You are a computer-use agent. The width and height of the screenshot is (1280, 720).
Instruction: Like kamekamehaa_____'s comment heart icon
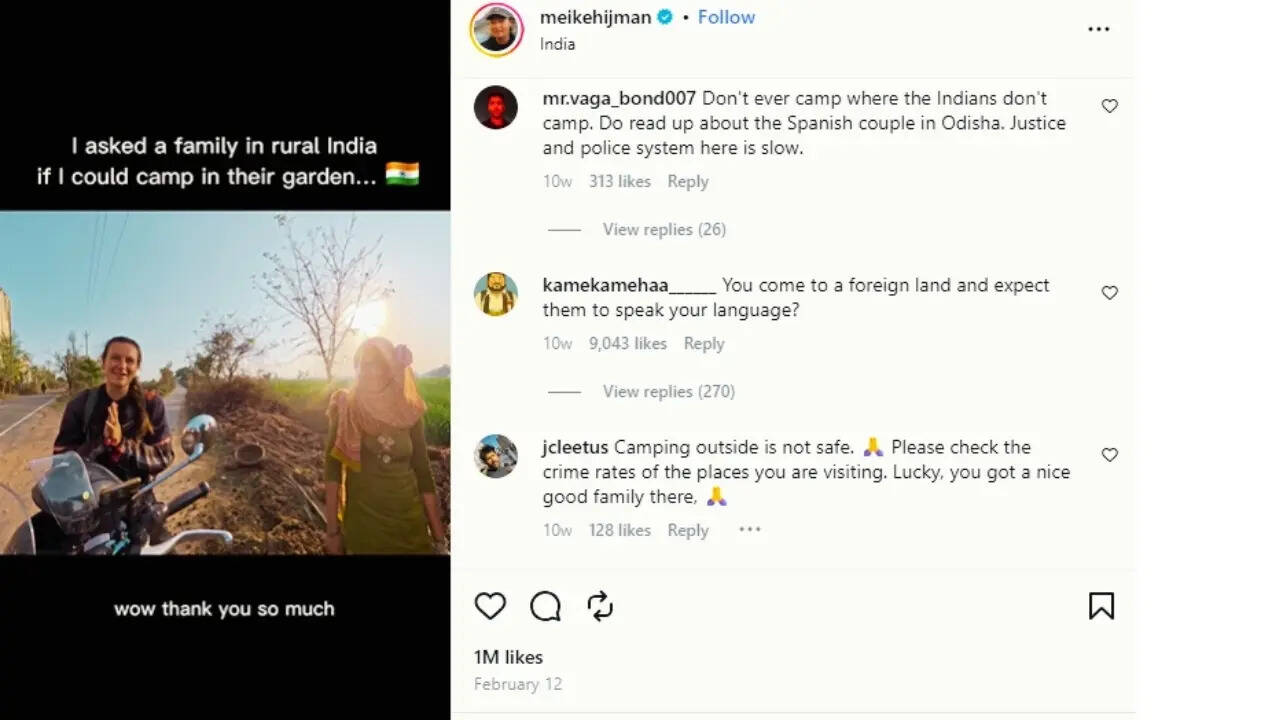point(1110,293)
